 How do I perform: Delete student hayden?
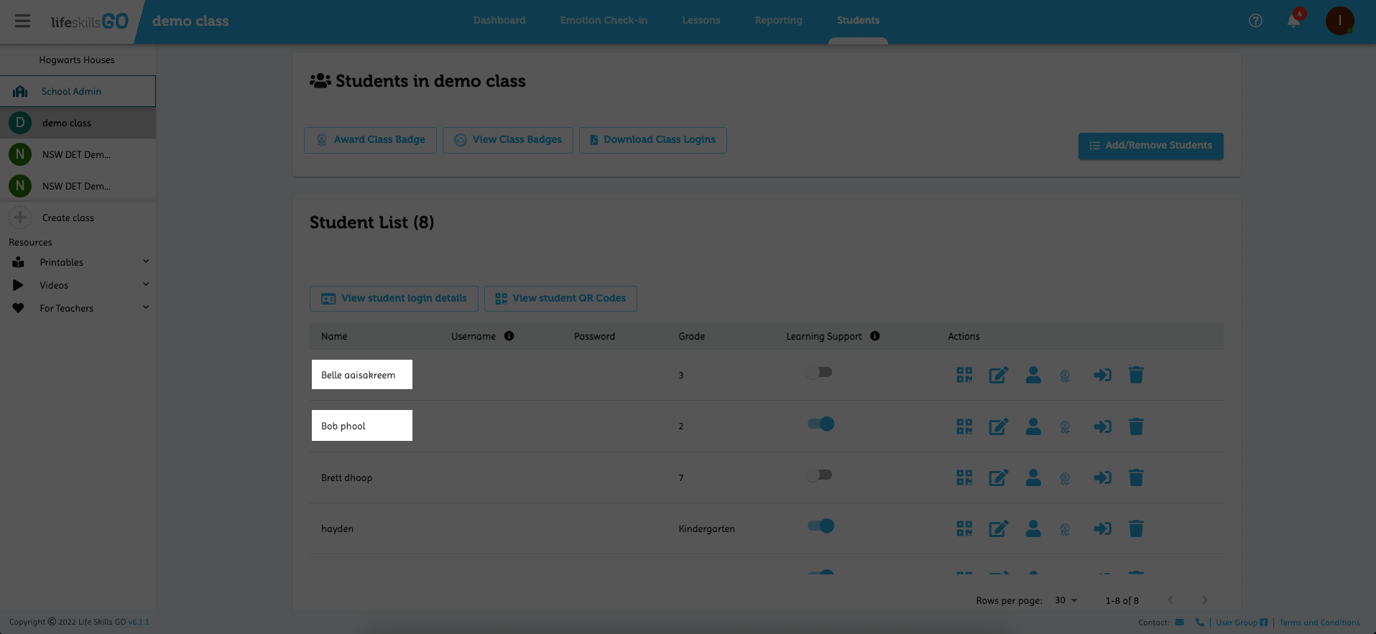point(1136,529)
